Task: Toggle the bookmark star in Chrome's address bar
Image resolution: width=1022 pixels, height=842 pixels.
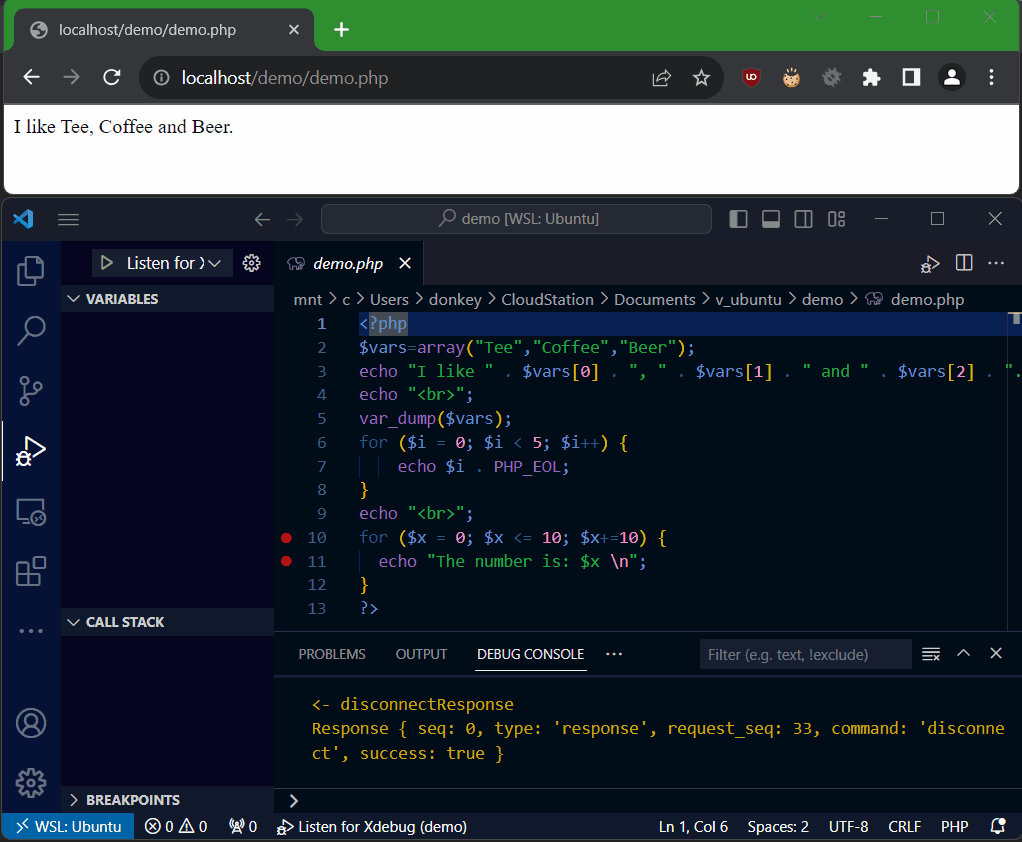Action: pos(701,77)
